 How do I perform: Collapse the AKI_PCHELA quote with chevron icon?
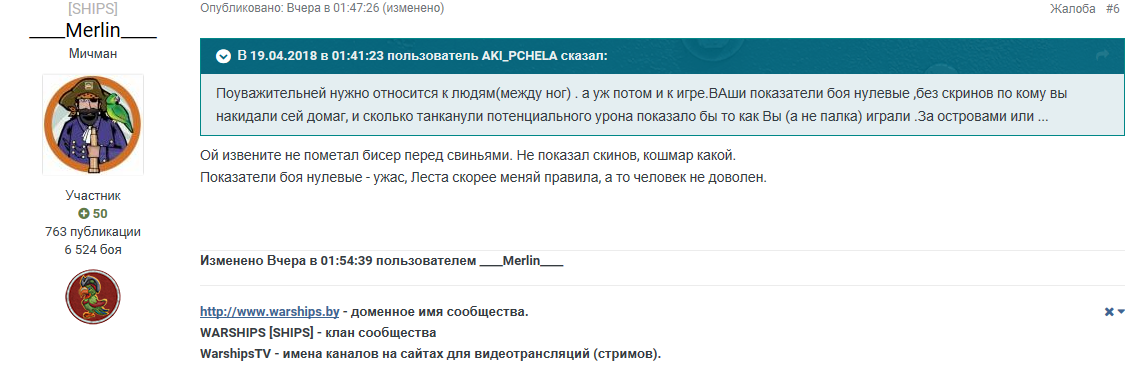[x=223, y=55]
